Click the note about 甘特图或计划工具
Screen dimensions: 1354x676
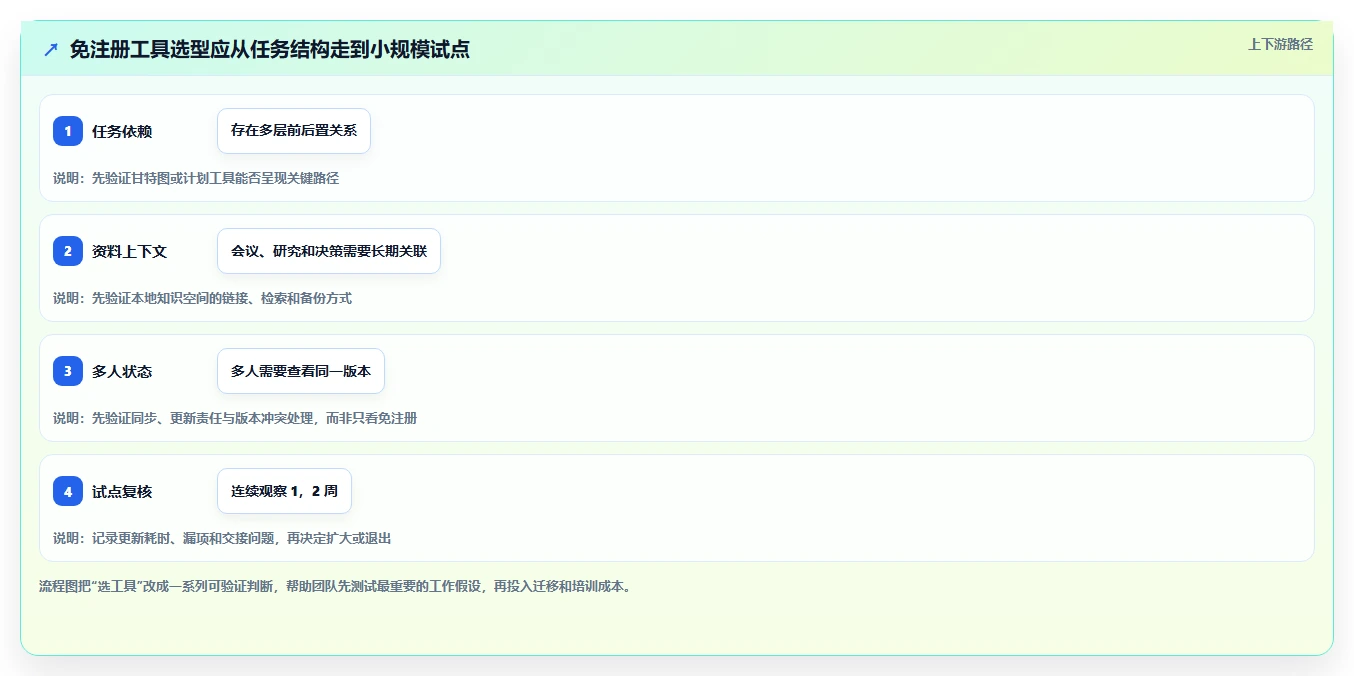pos(196,178)
